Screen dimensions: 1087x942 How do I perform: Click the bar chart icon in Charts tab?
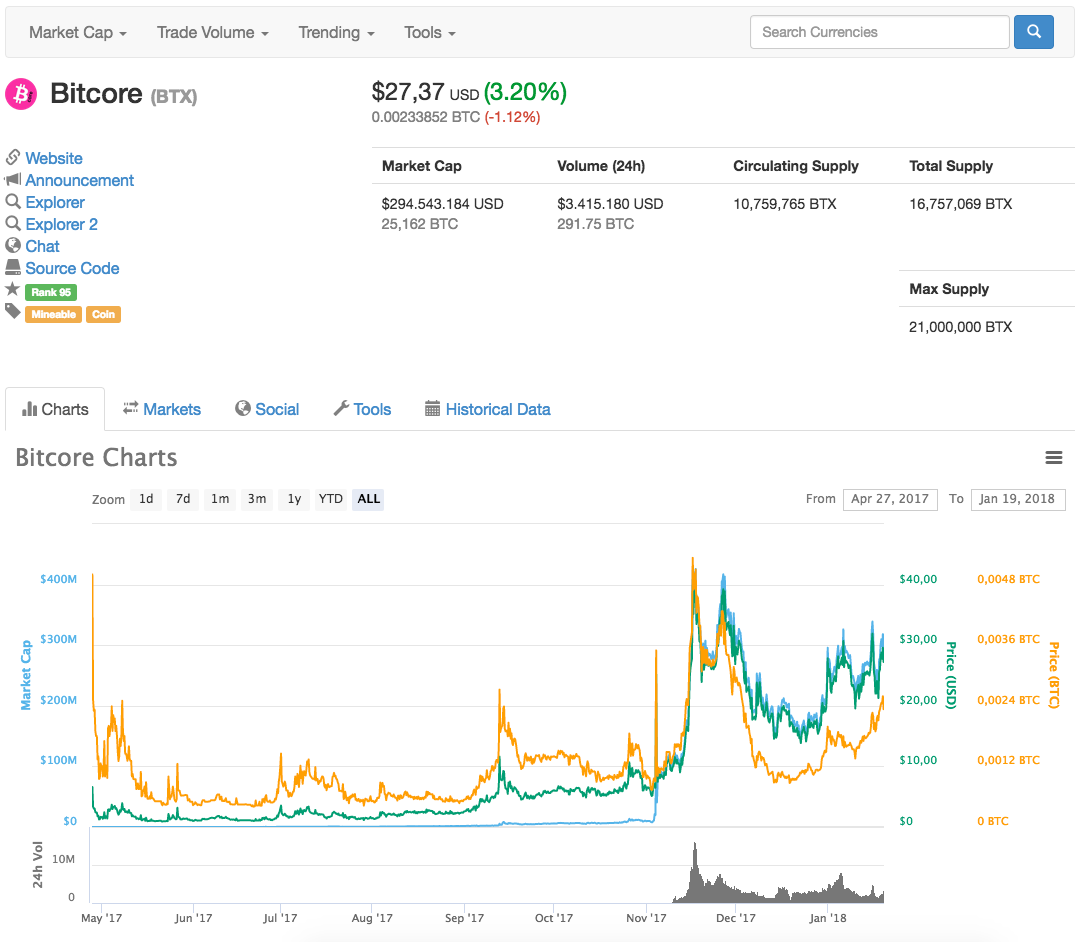(x=29, y=409)
